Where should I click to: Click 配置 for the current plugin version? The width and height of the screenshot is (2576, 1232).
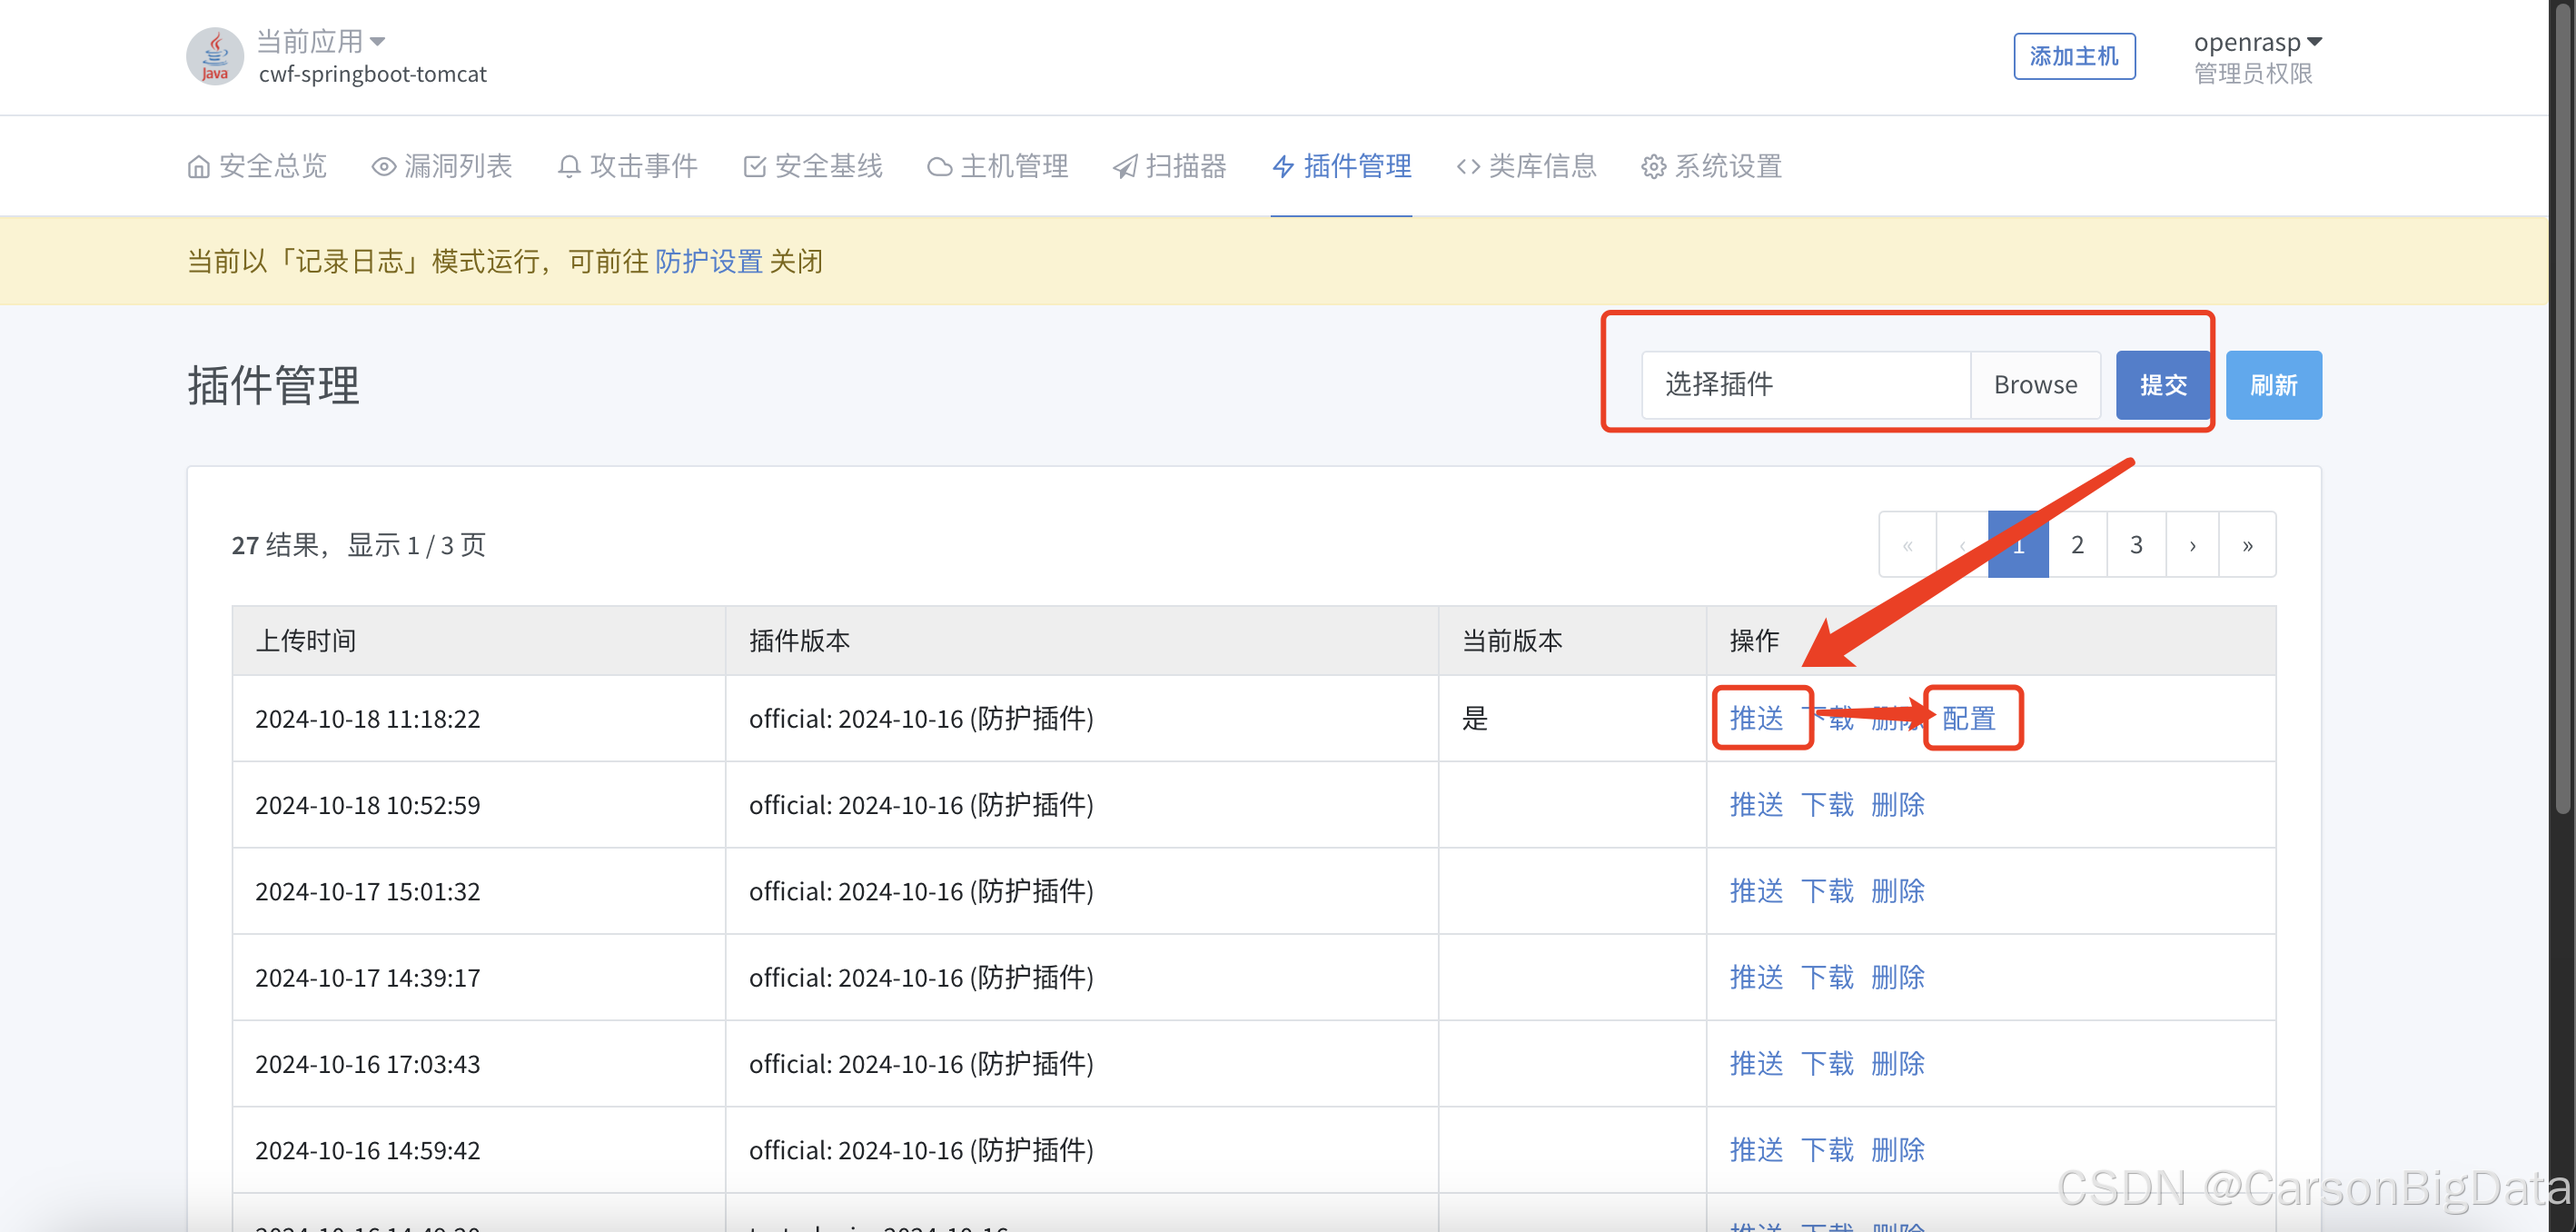pos(1968,718)
